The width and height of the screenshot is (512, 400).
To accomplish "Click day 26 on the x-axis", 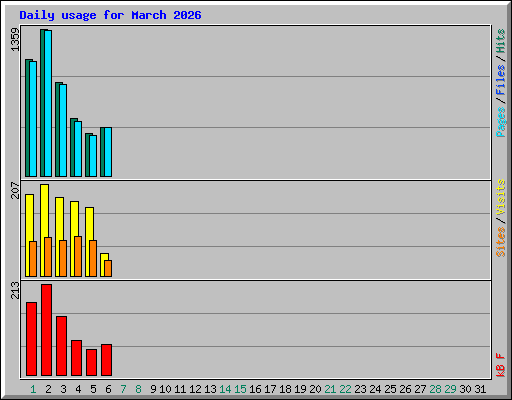I will (x=405, y=389).
